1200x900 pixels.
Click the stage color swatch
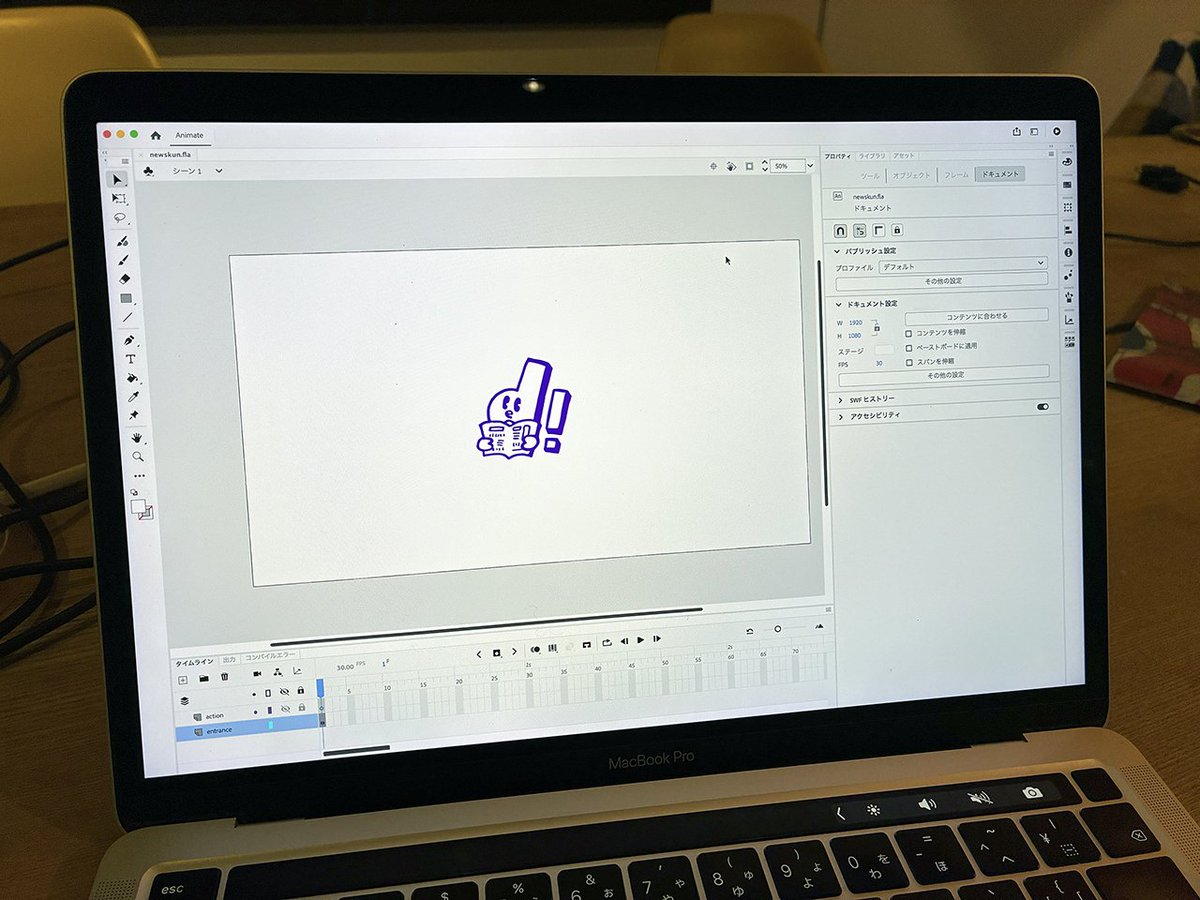tap(884, 349)
